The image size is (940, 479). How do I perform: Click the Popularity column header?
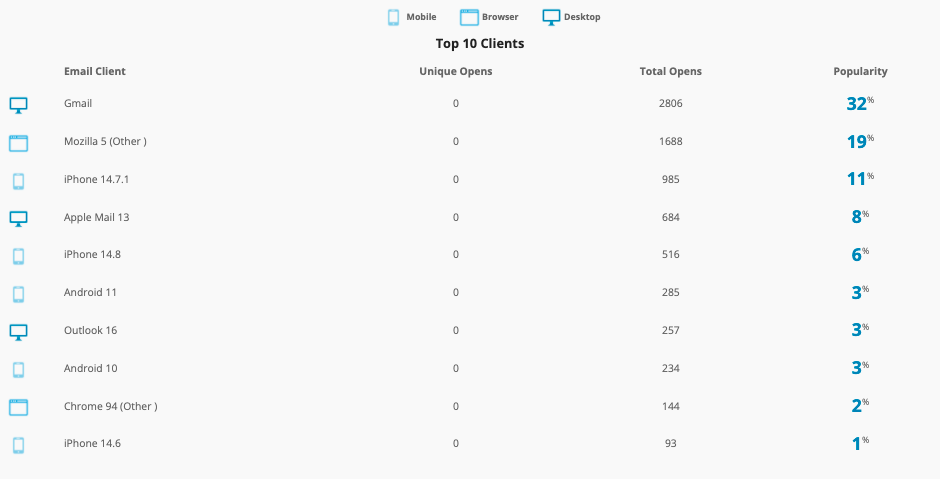(860, 71)
